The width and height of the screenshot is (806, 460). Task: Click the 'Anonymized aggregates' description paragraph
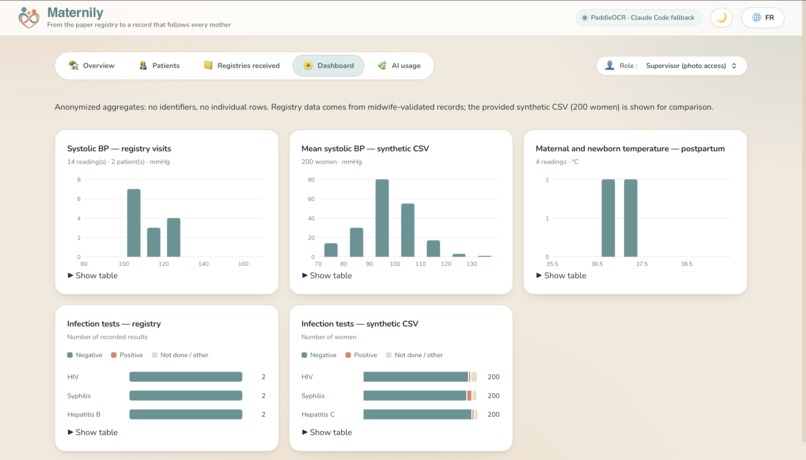[383, 107]
